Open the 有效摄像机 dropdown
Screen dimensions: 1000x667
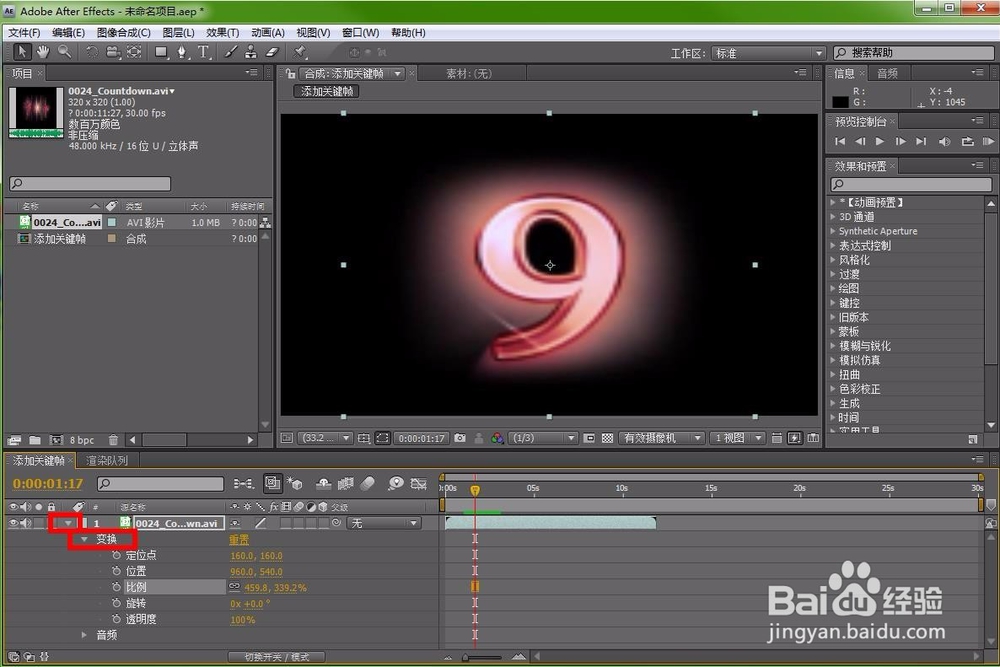click(661, 438)
